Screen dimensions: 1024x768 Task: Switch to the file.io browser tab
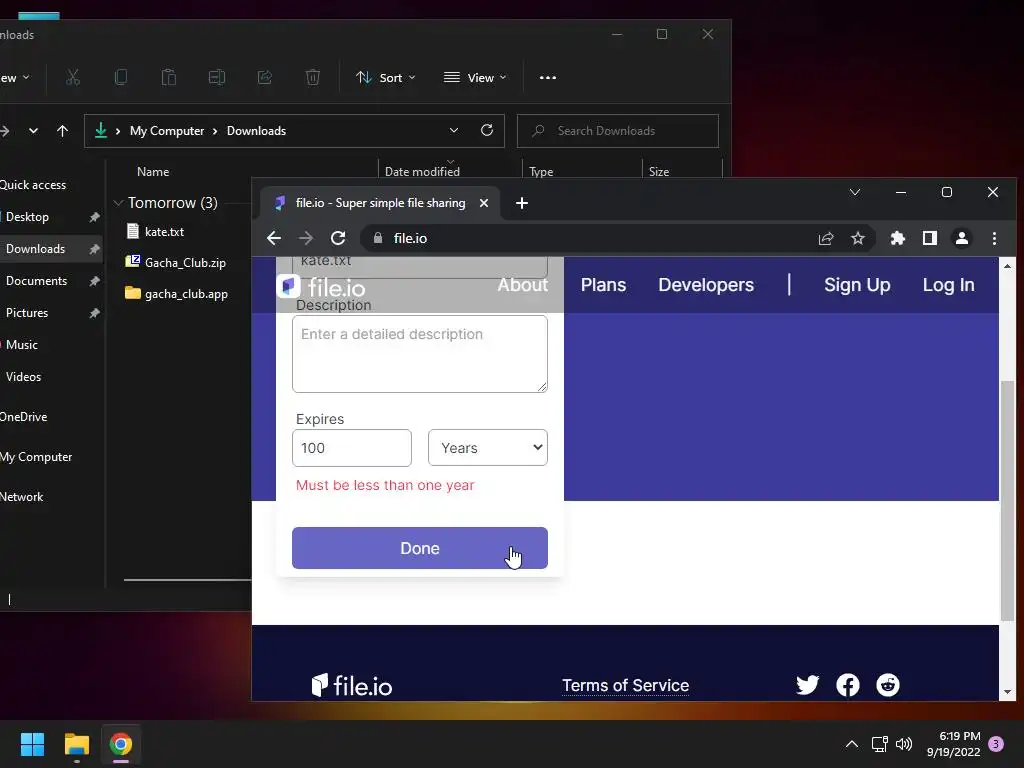coord(380,203)
